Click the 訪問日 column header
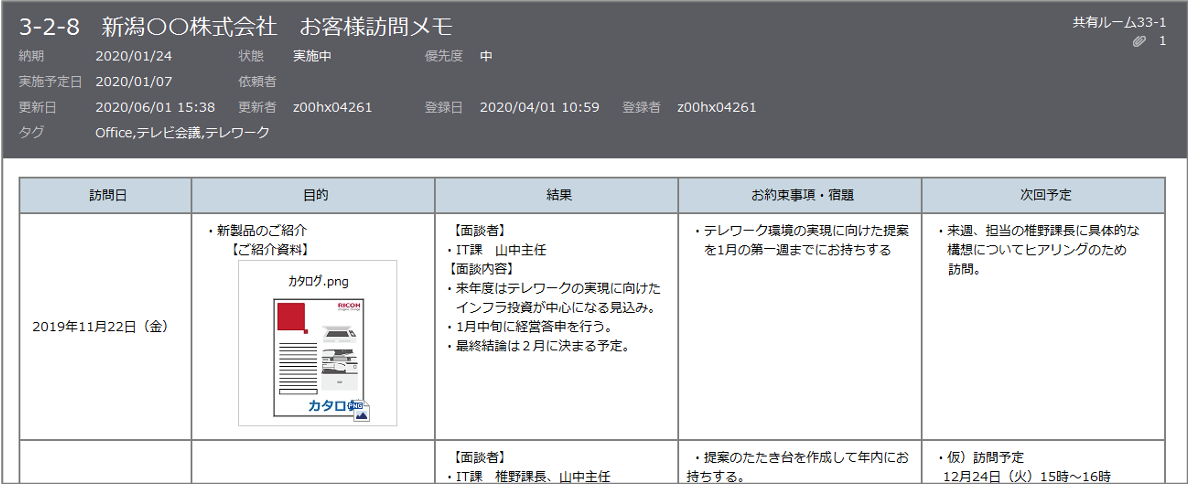Screen dimensions: 1188x484 (x=105, y=195)
